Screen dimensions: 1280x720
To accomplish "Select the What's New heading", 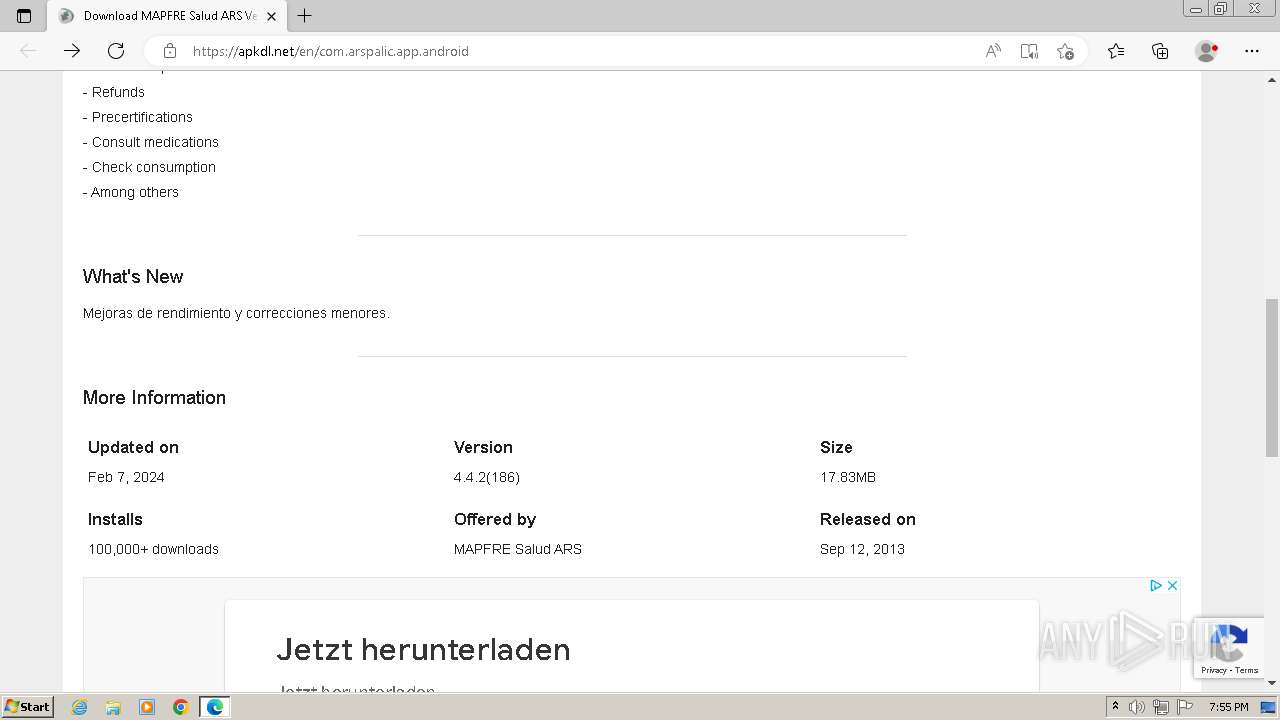I will point(133,277).
